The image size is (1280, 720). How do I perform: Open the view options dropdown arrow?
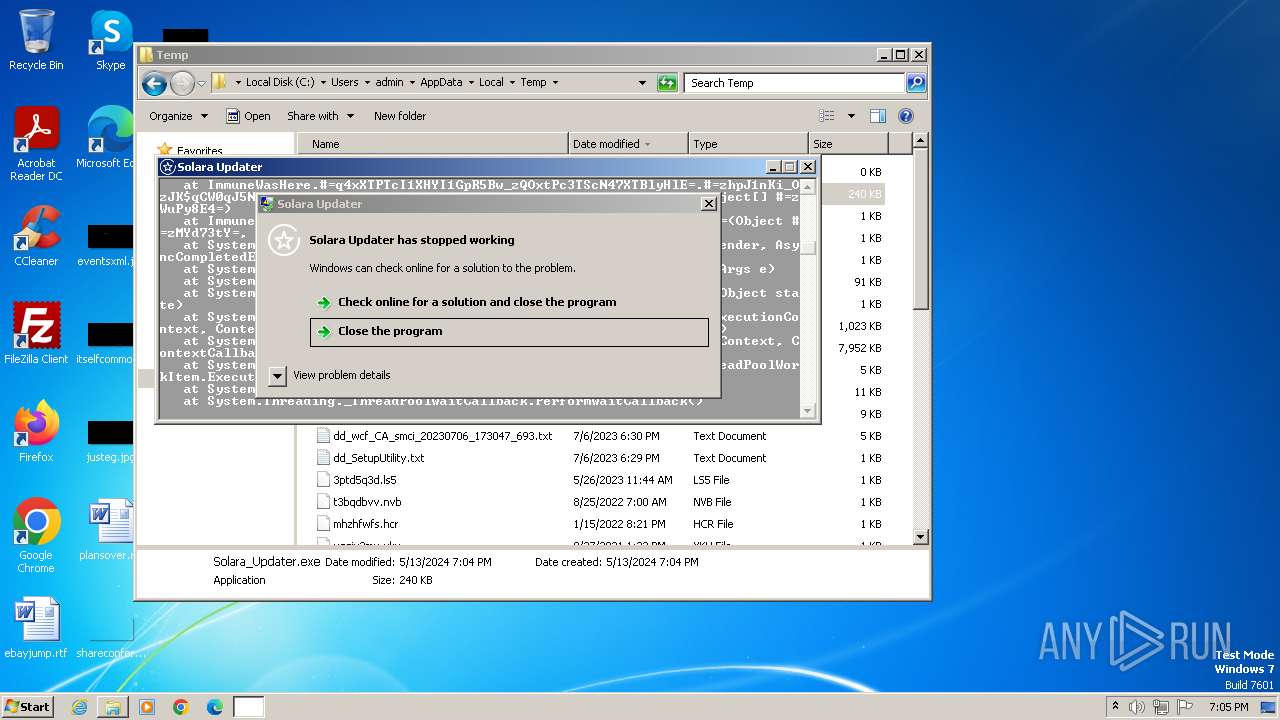[851, 116]
